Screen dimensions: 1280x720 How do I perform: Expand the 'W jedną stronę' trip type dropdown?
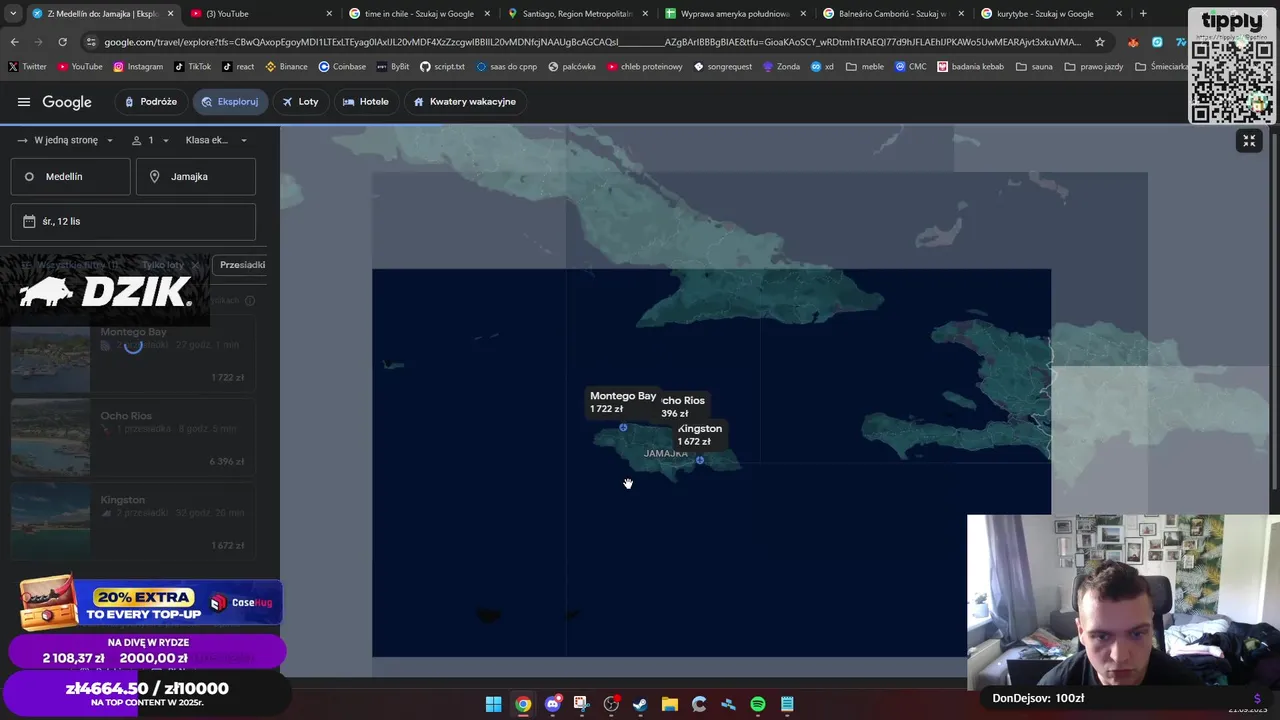[66, 140]
